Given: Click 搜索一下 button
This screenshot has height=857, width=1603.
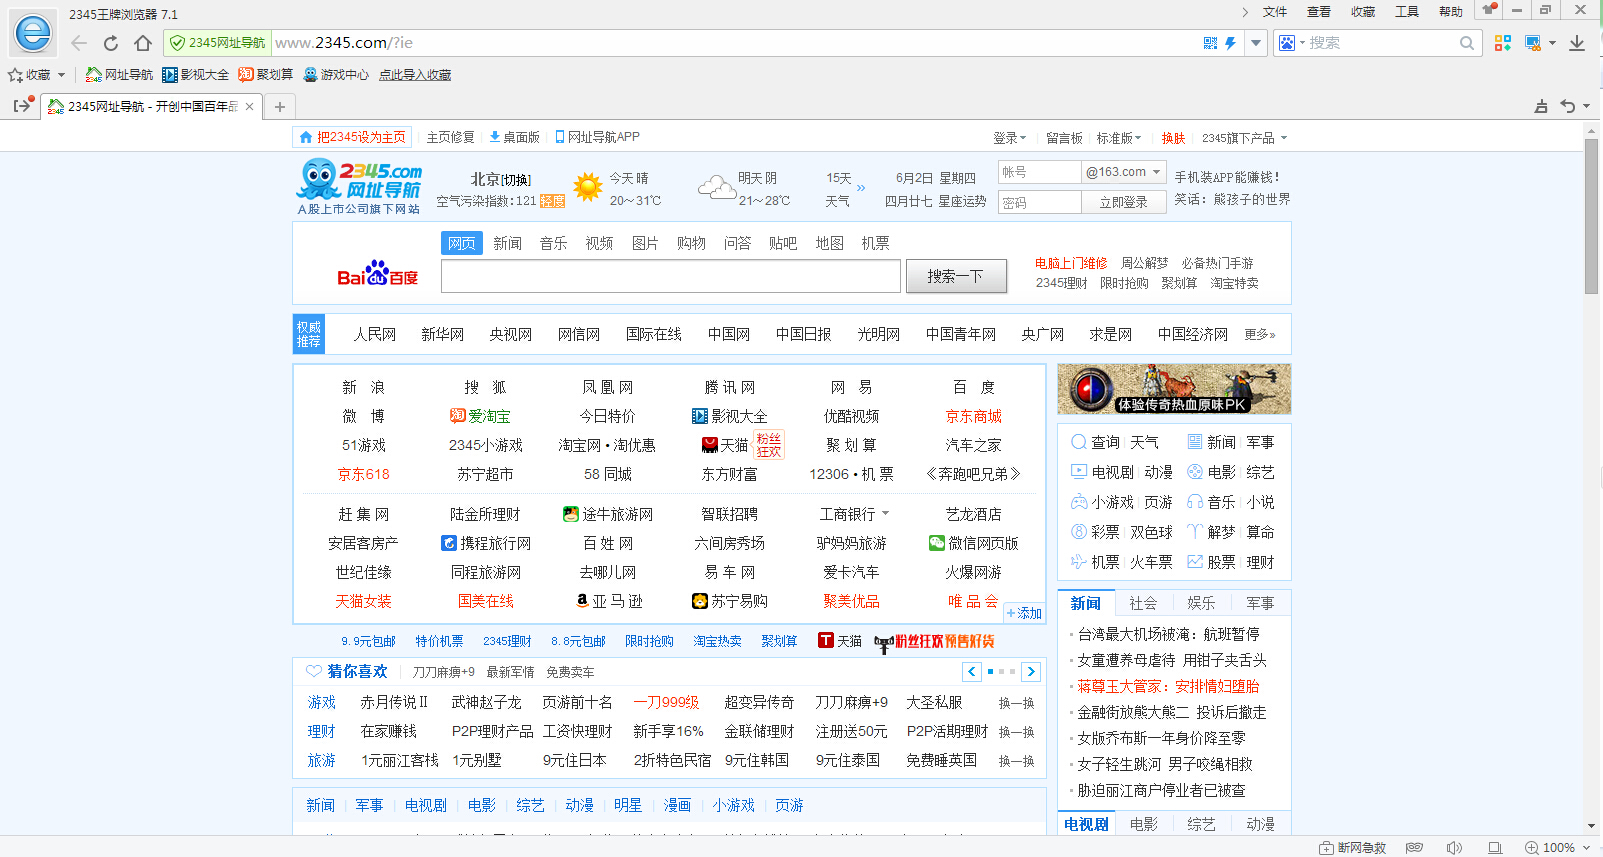Looking at the screenshot, I should click(956, 276).
